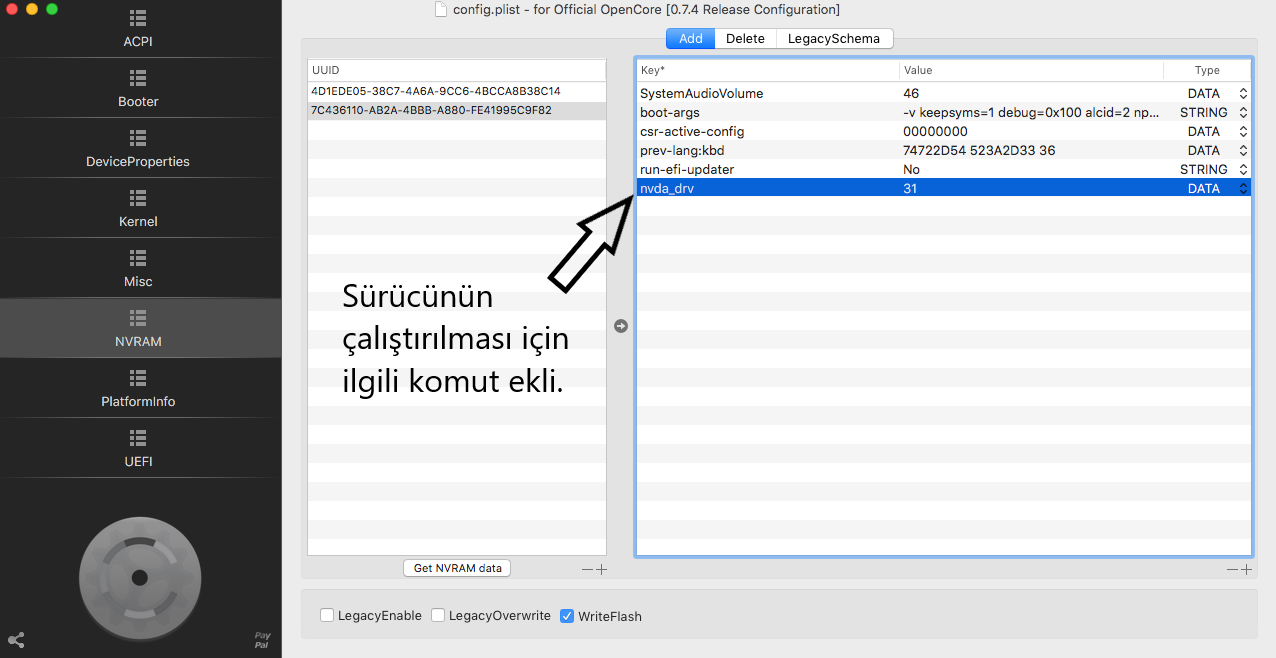This screenshot has width=1276, height=658.
Task: Open type dropdown for boot-args row
Action: coord(1243,113)
